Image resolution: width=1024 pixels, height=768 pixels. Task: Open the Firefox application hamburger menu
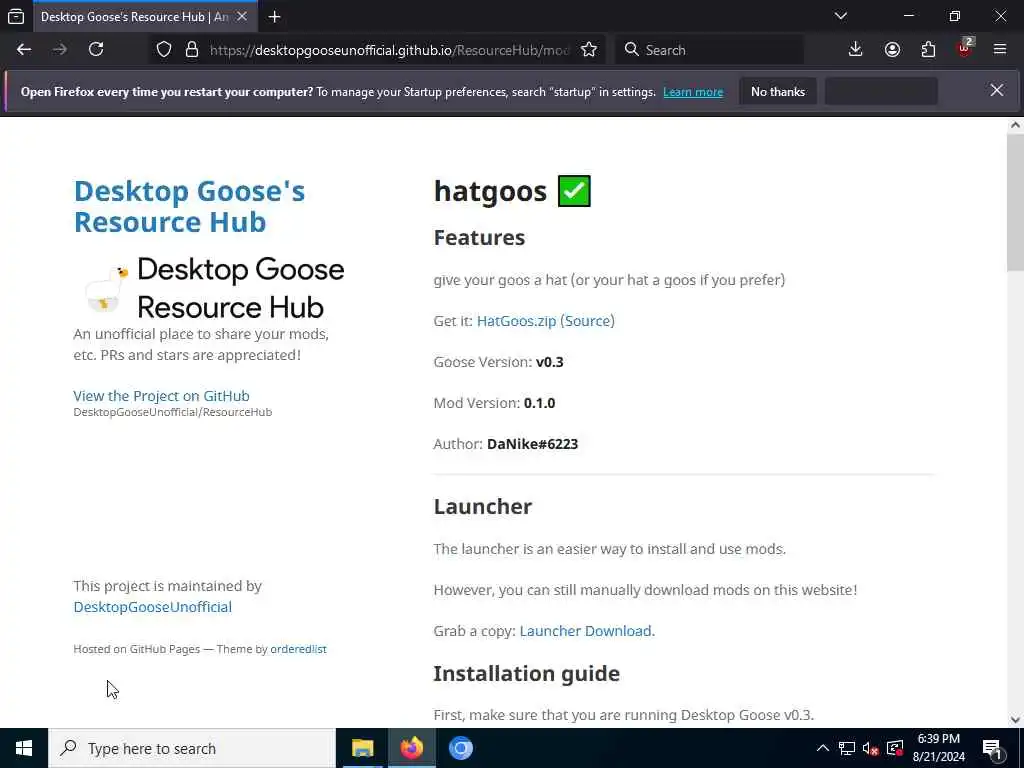pos(1000,50)
